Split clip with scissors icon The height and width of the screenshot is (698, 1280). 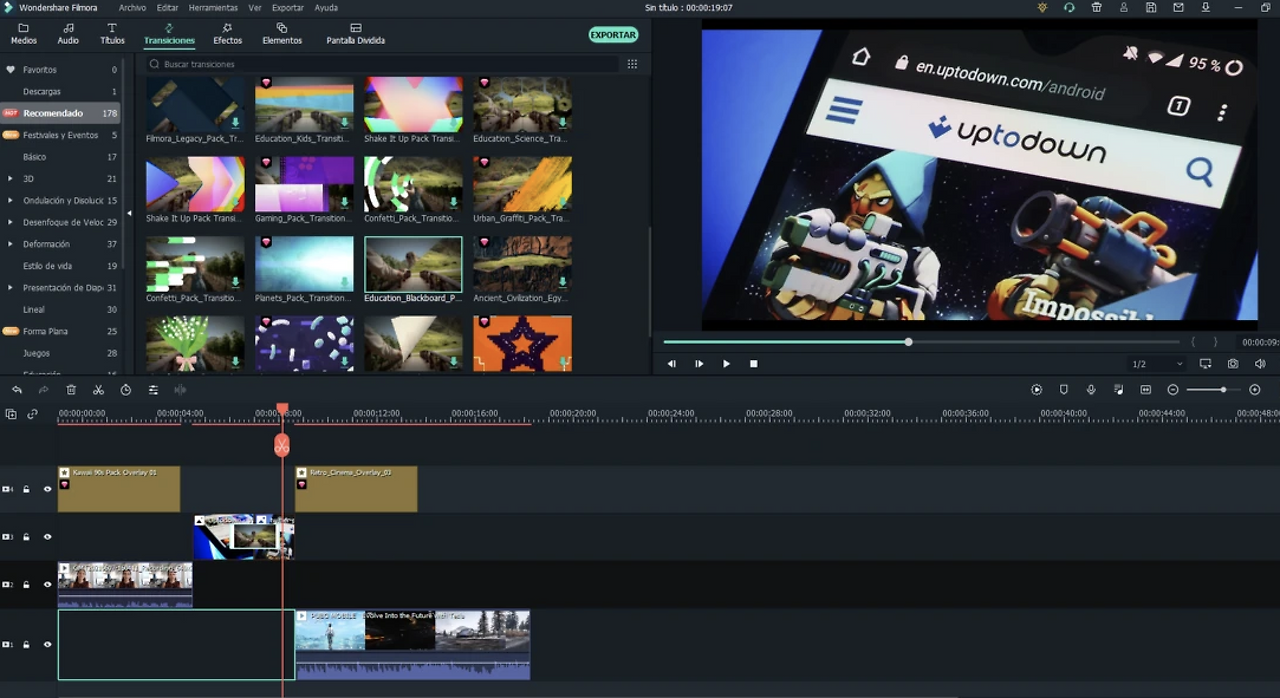point(98,390)
